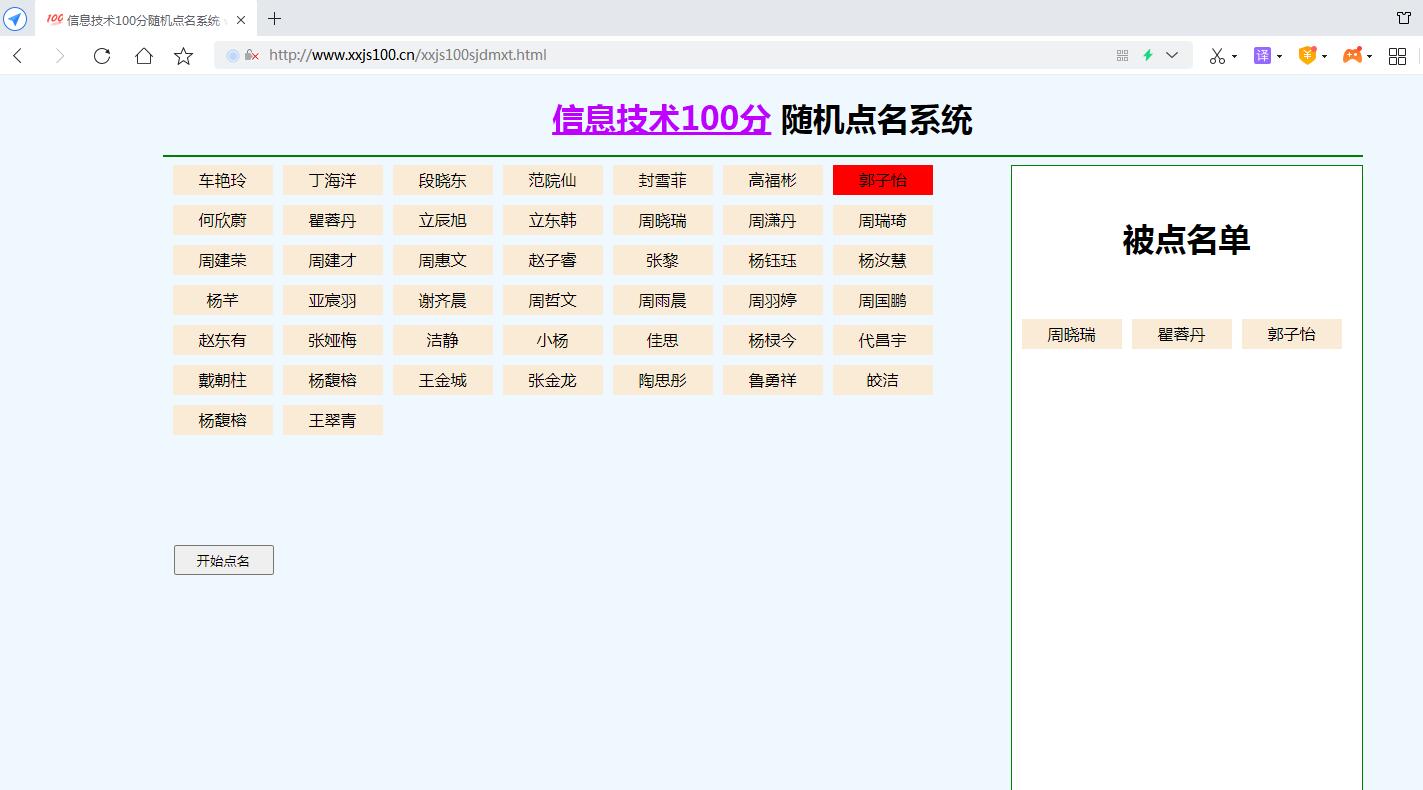Image resolution: width=1423 pixels, height=790 pixels.
Task: Click the name tile 周羽婷
Action: pyautogui.click(x=773, y=300)
